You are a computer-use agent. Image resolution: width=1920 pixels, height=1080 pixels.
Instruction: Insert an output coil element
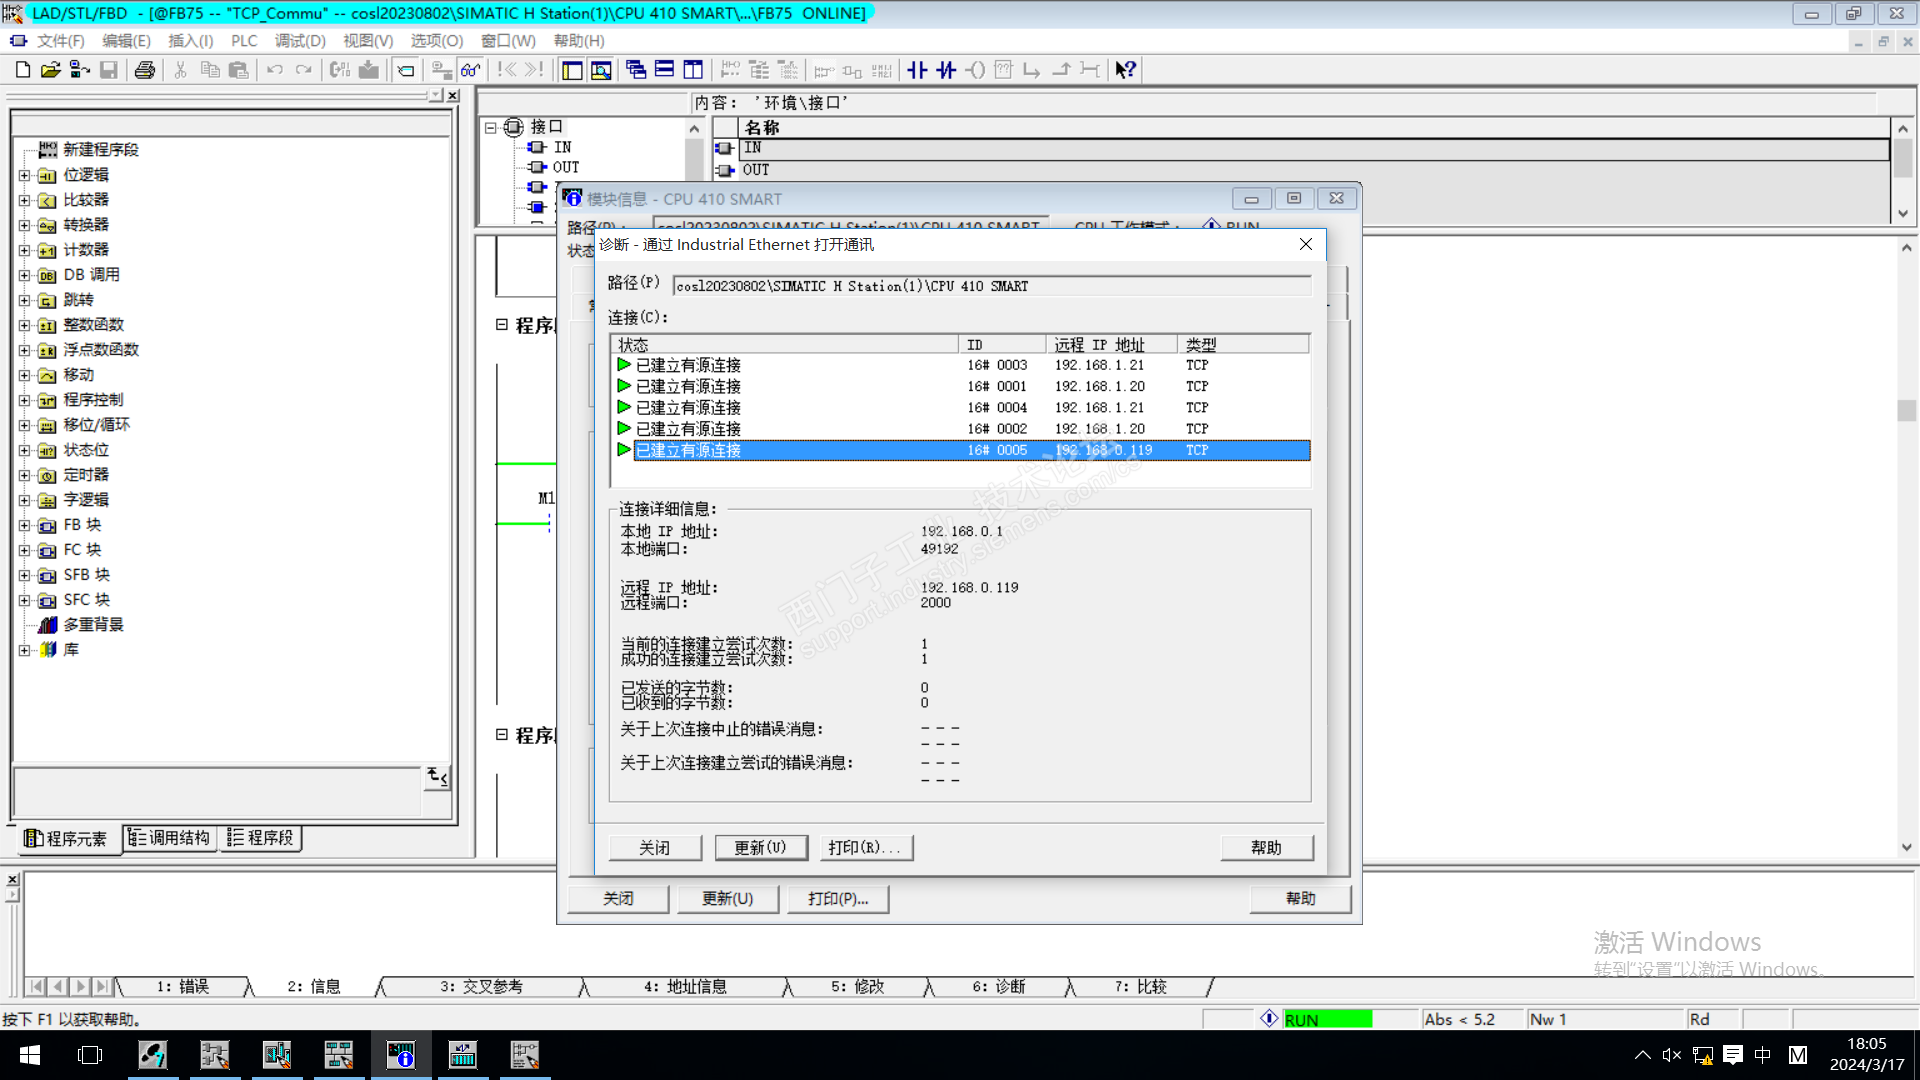coord(976,70)
